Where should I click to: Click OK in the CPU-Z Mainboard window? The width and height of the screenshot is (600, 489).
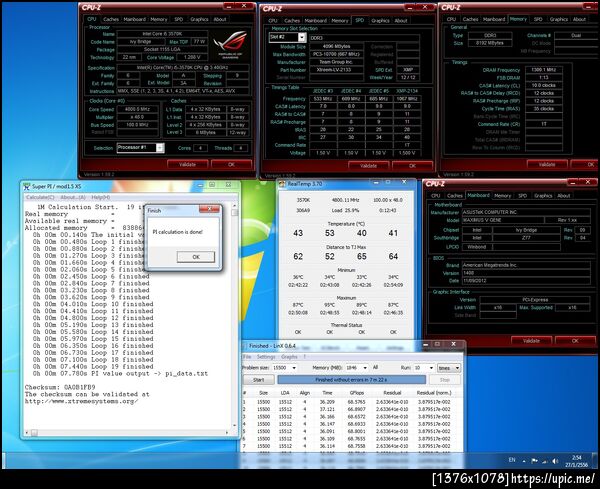click(575, 341)
